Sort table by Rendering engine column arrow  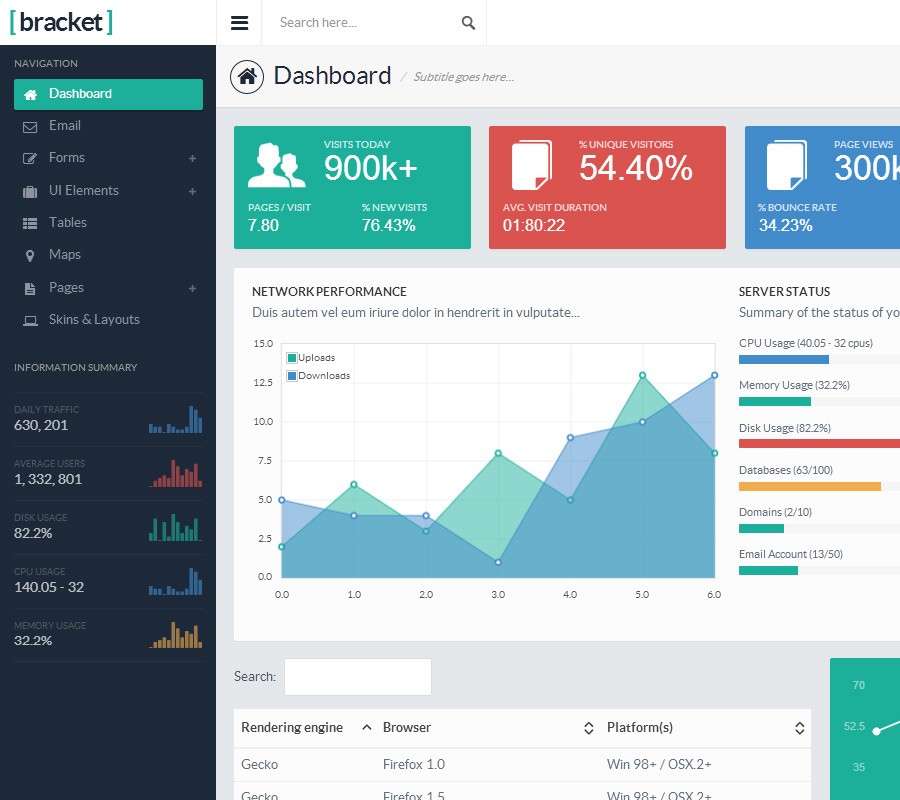tap(366, 728)
